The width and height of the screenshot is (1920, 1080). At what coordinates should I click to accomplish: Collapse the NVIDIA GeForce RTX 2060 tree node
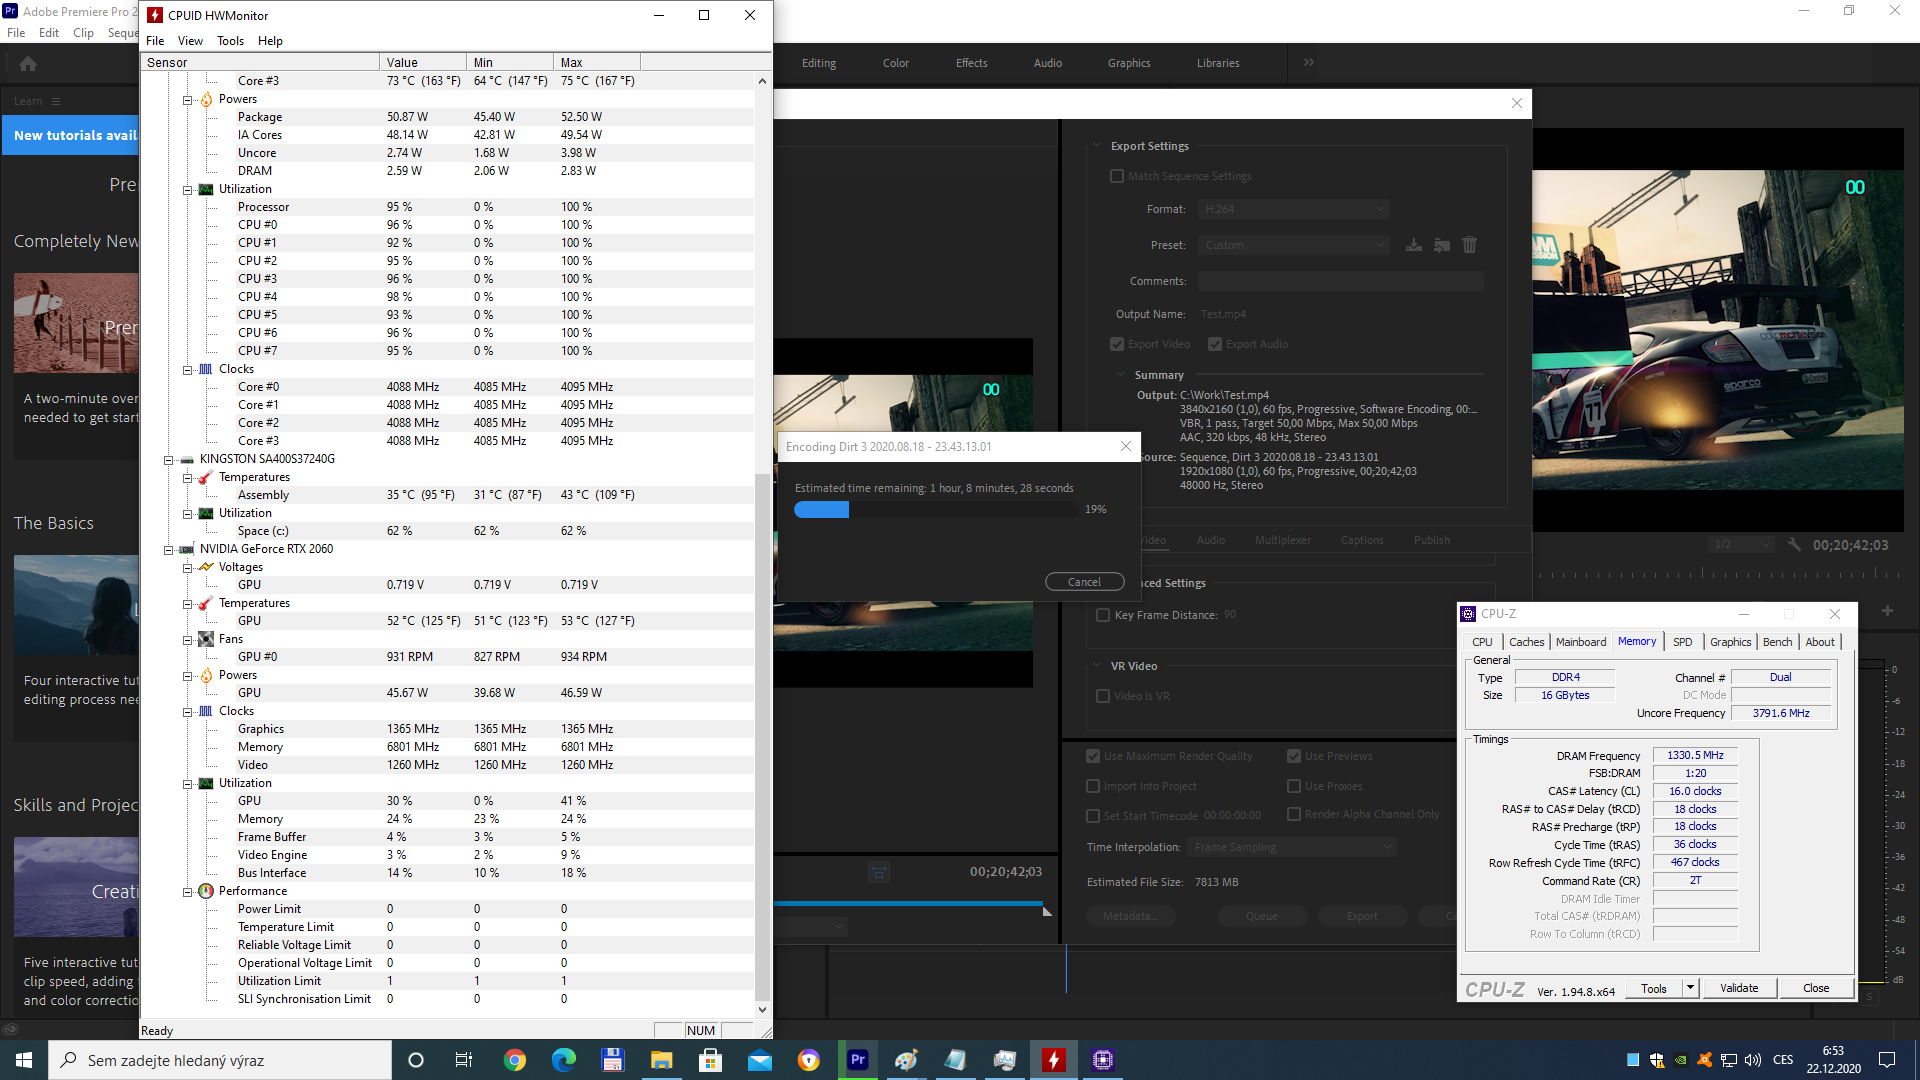point(169,549)
